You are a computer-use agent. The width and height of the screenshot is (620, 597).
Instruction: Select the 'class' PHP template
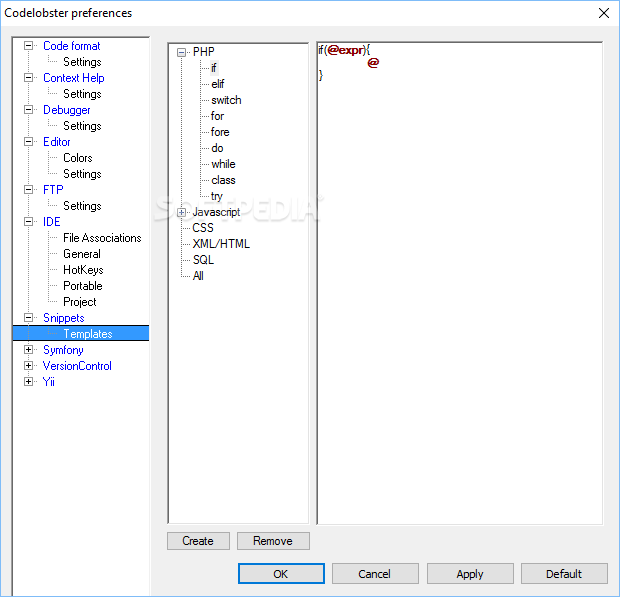click(x=223, y=180)
